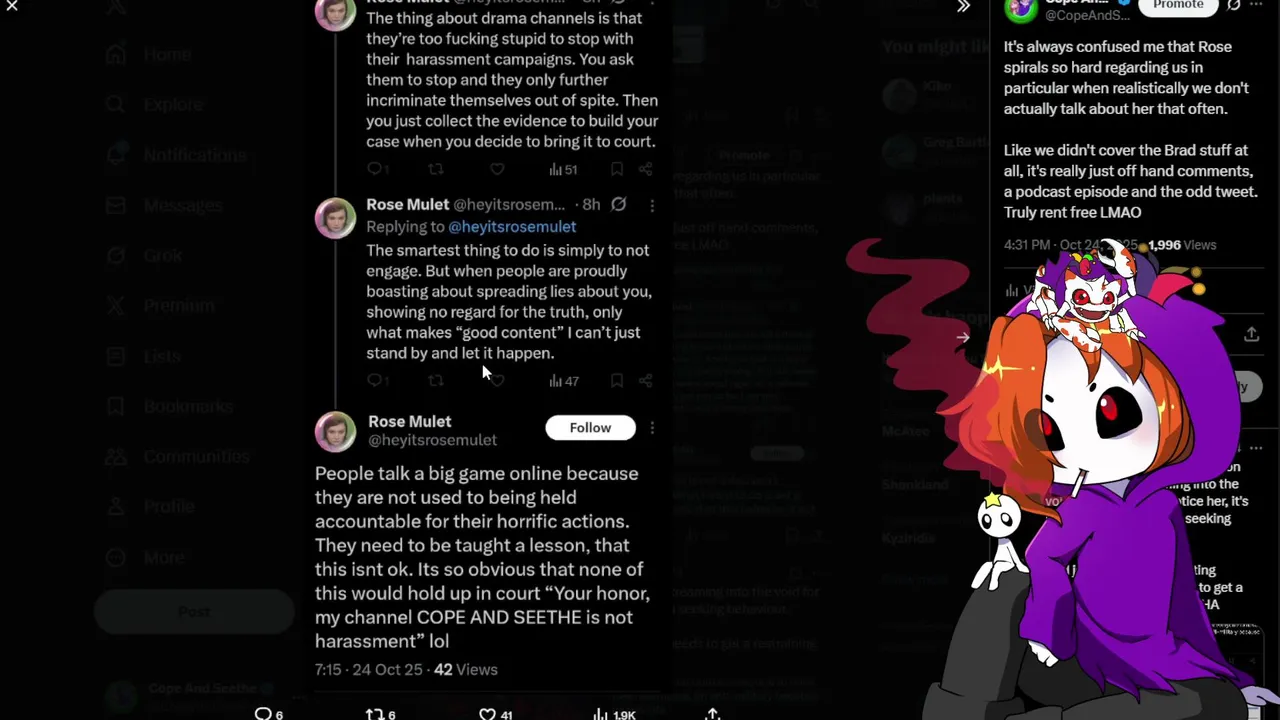Click the Promote button
Viewport: 1280px width, 720px height.
(1178, 5)
